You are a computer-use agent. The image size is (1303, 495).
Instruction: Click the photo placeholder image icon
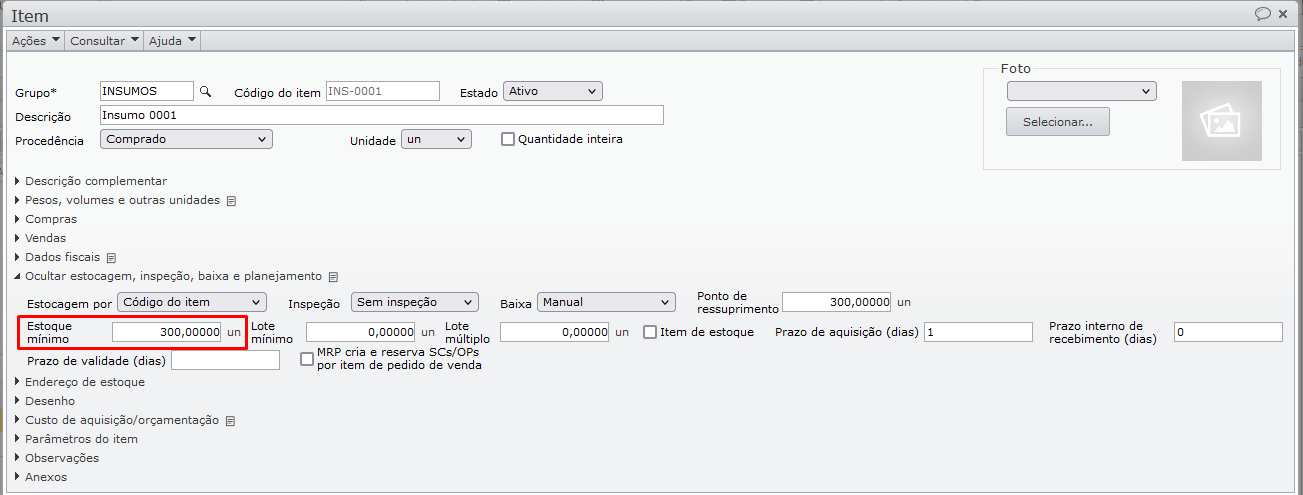[1222, 121]
